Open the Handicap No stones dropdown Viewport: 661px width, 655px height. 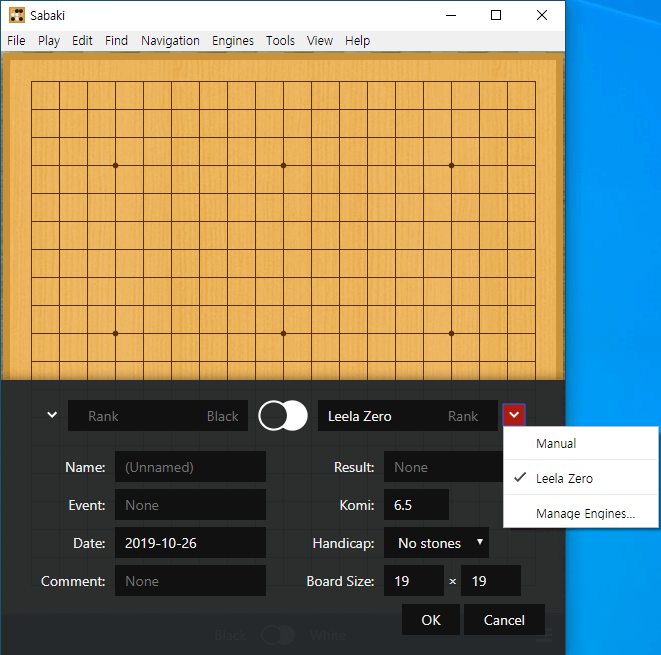tap(436, 543)
